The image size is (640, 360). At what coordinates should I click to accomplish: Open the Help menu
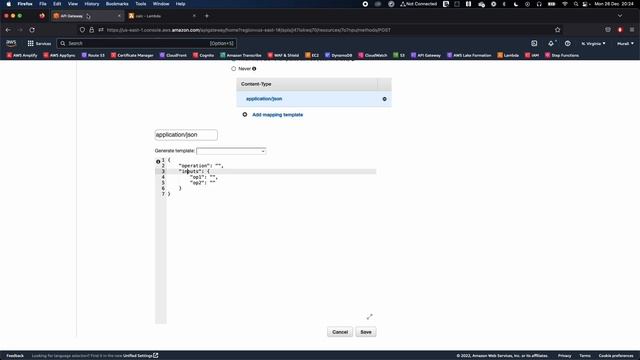180,4
